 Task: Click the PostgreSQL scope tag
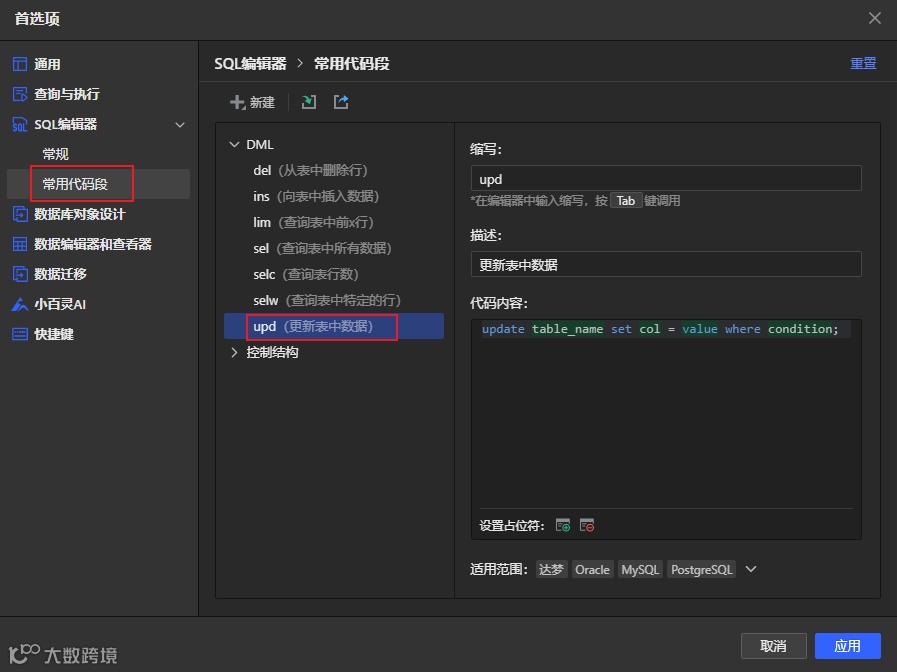tap(701, 570)
